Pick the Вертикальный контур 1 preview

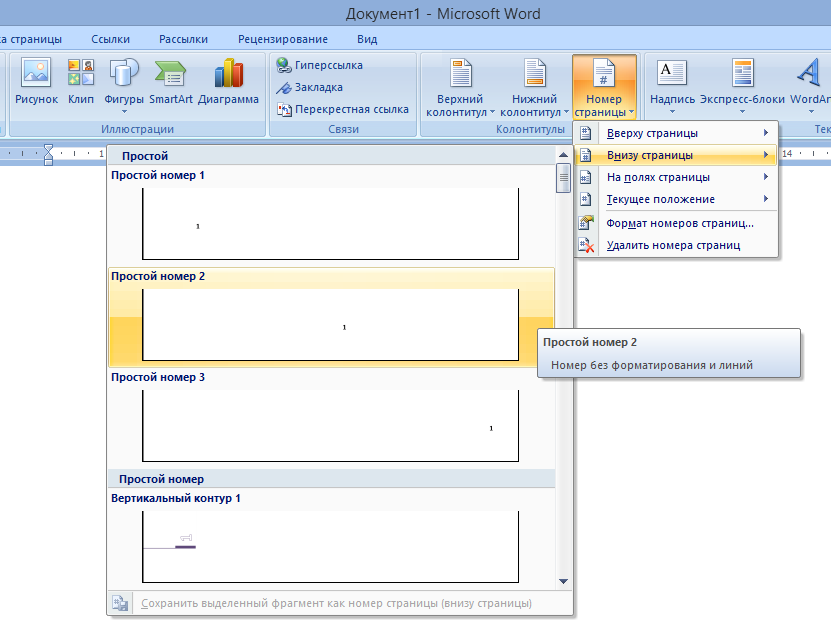tap(330, 546)
